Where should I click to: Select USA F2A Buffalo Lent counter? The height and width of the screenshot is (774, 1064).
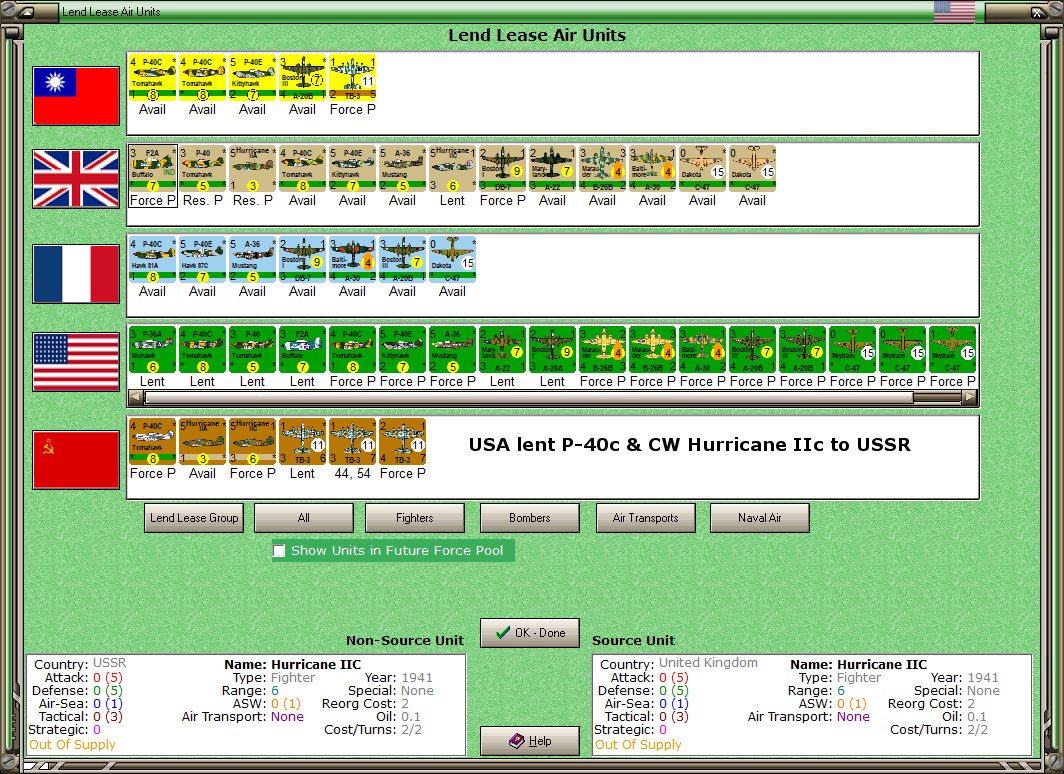coord(302,349)
